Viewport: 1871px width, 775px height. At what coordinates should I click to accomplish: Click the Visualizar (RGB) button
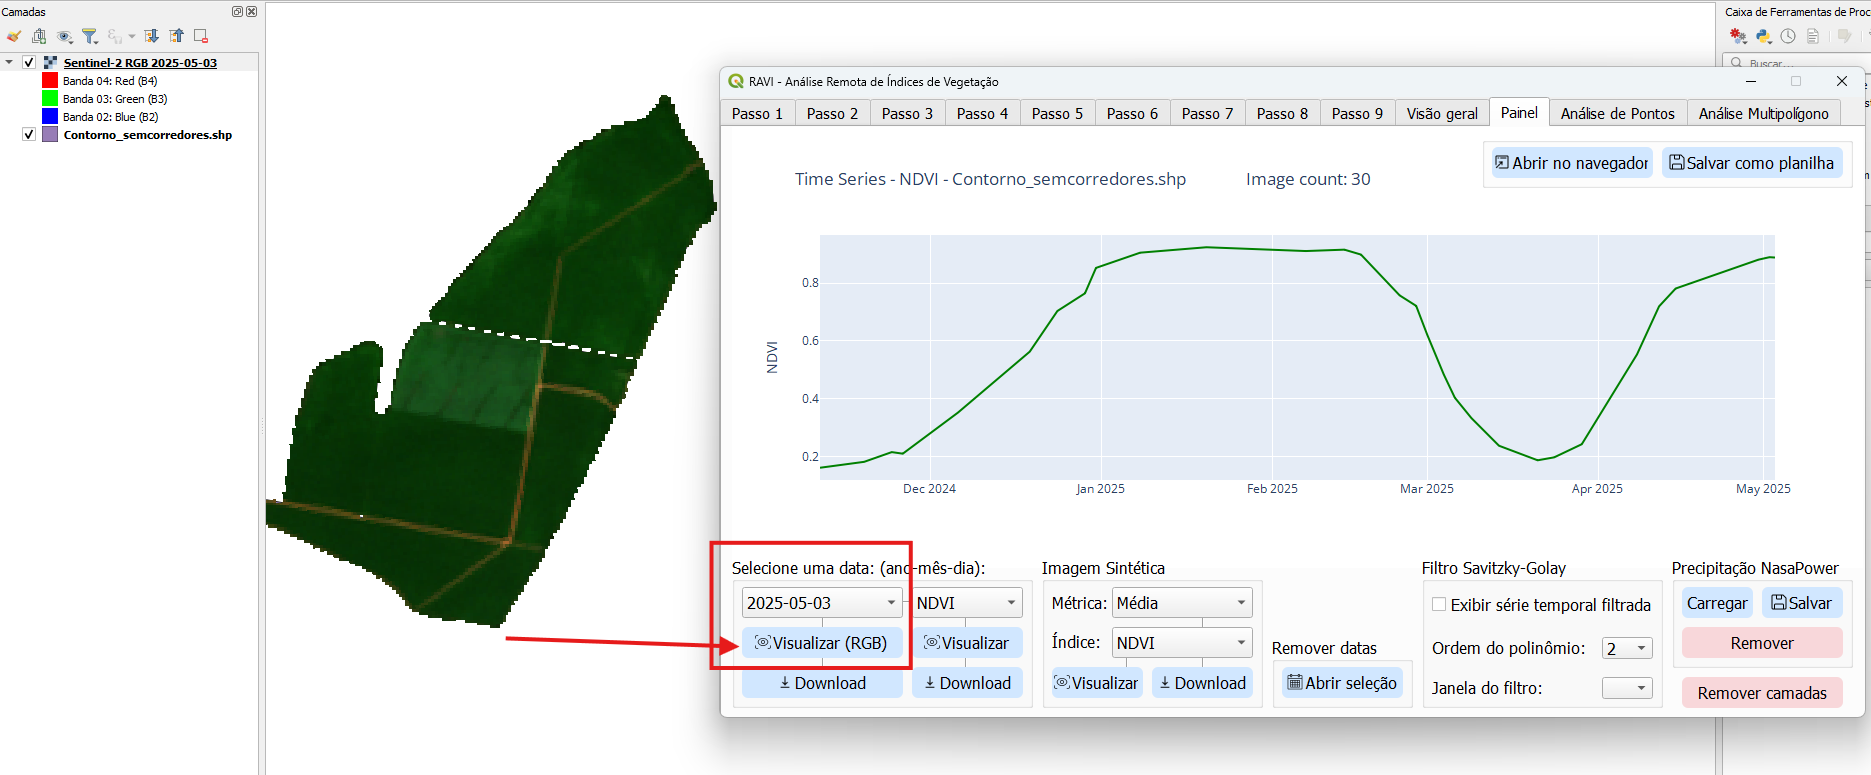(821, 643)
